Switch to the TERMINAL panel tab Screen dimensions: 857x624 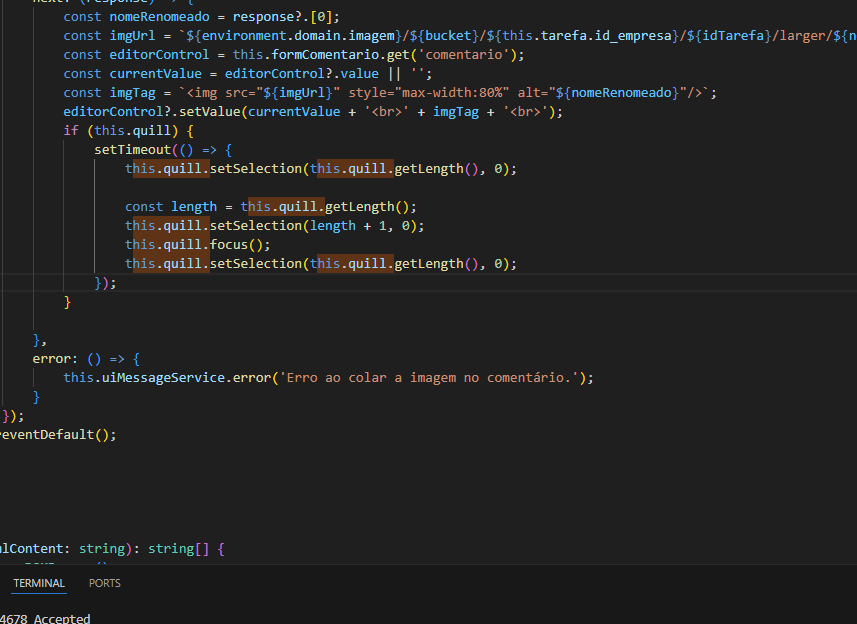[x=39, y=583]
